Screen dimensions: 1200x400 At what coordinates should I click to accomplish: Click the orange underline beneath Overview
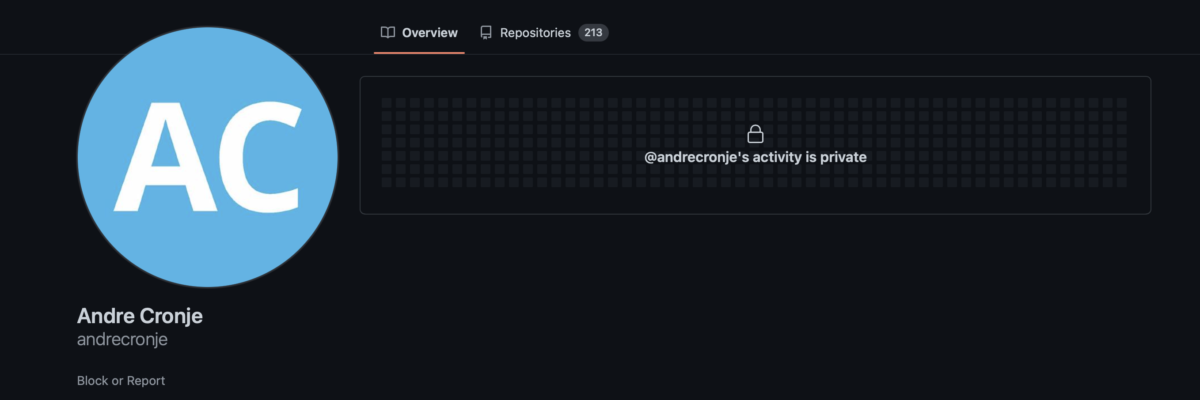pyautogui.click(x=419, y=52)
